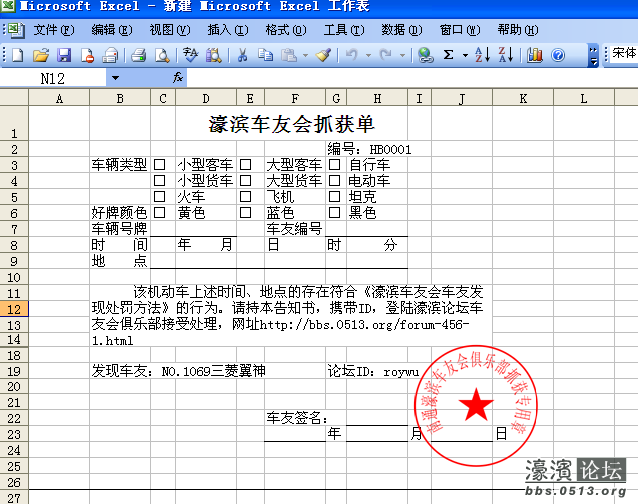Check the 小型货车 checkbox
The image size is (638, 504).
tap(160, 181)
